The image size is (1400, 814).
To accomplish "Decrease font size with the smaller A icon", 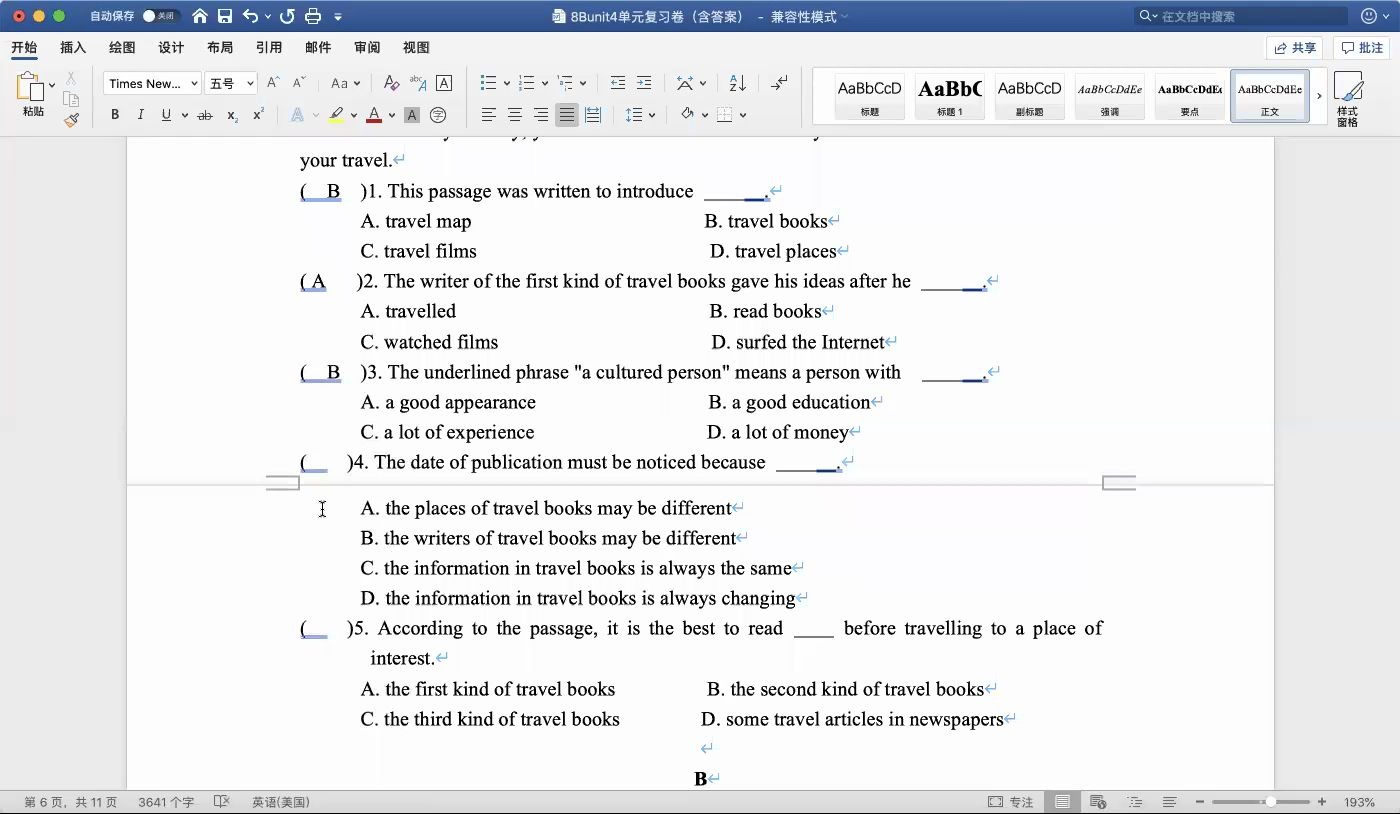I will pos(298,83).
